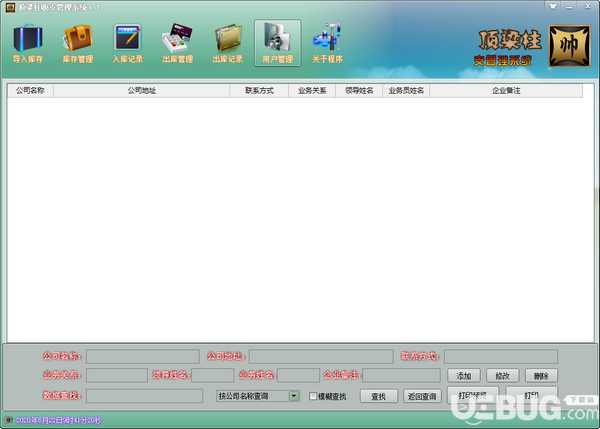
Task: Click the red status indicator icon
Action: [x=8, y=420]
